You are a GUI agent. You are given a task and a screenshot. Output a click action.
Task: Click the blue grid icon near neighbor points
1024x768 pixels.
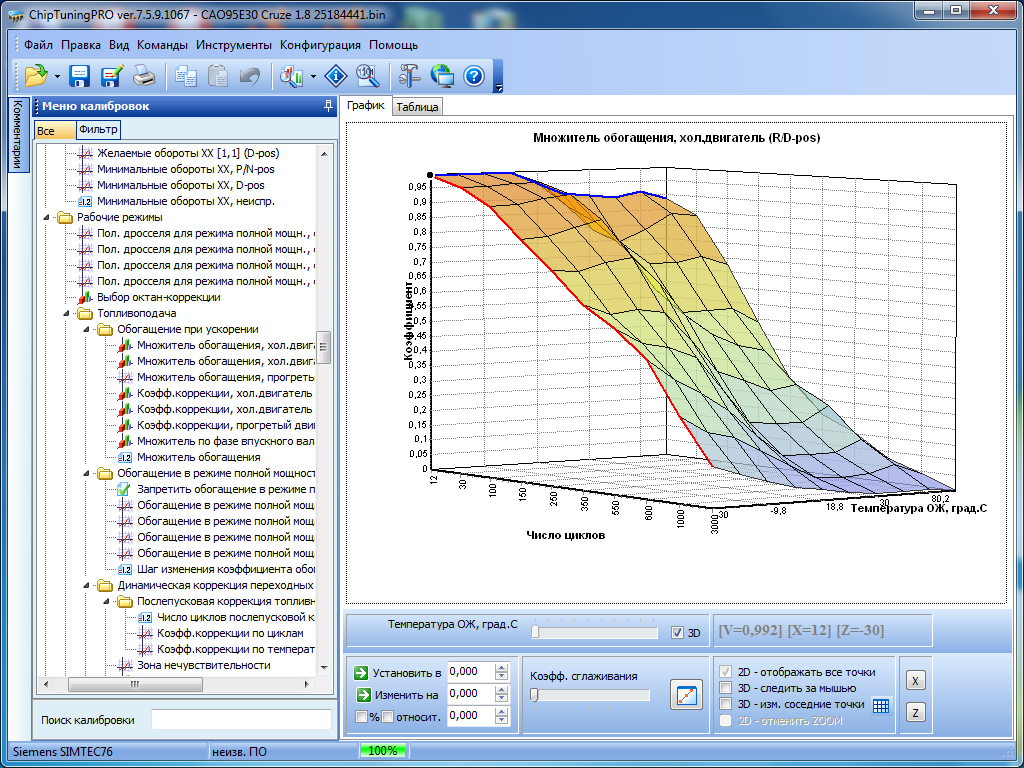880,705
